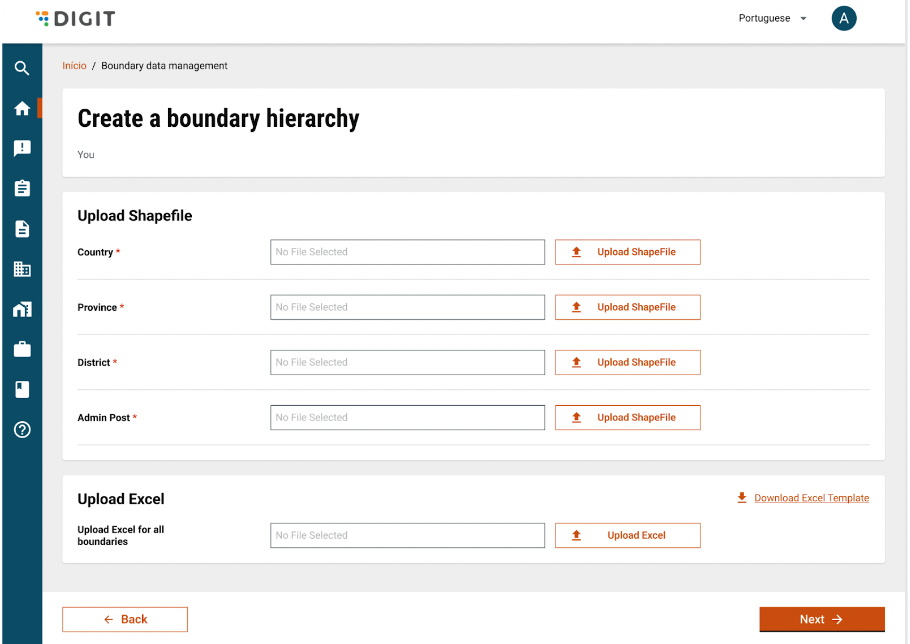Click the Upload Excel button
The height and width of the screenshot is (644, 910).
(x=627, y=535)
